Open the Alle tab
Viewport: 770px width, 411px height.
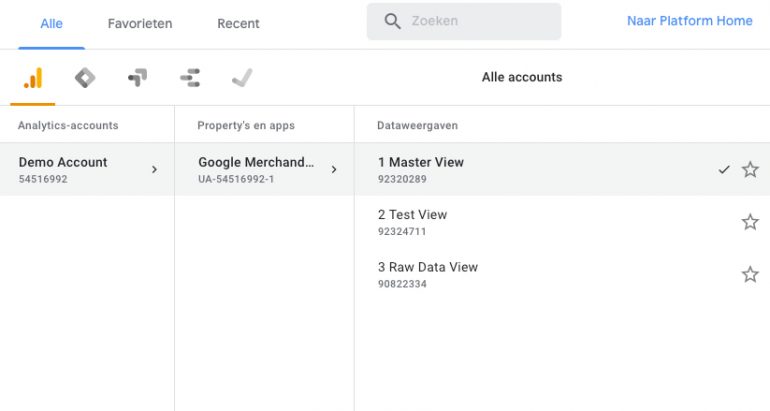52,24
